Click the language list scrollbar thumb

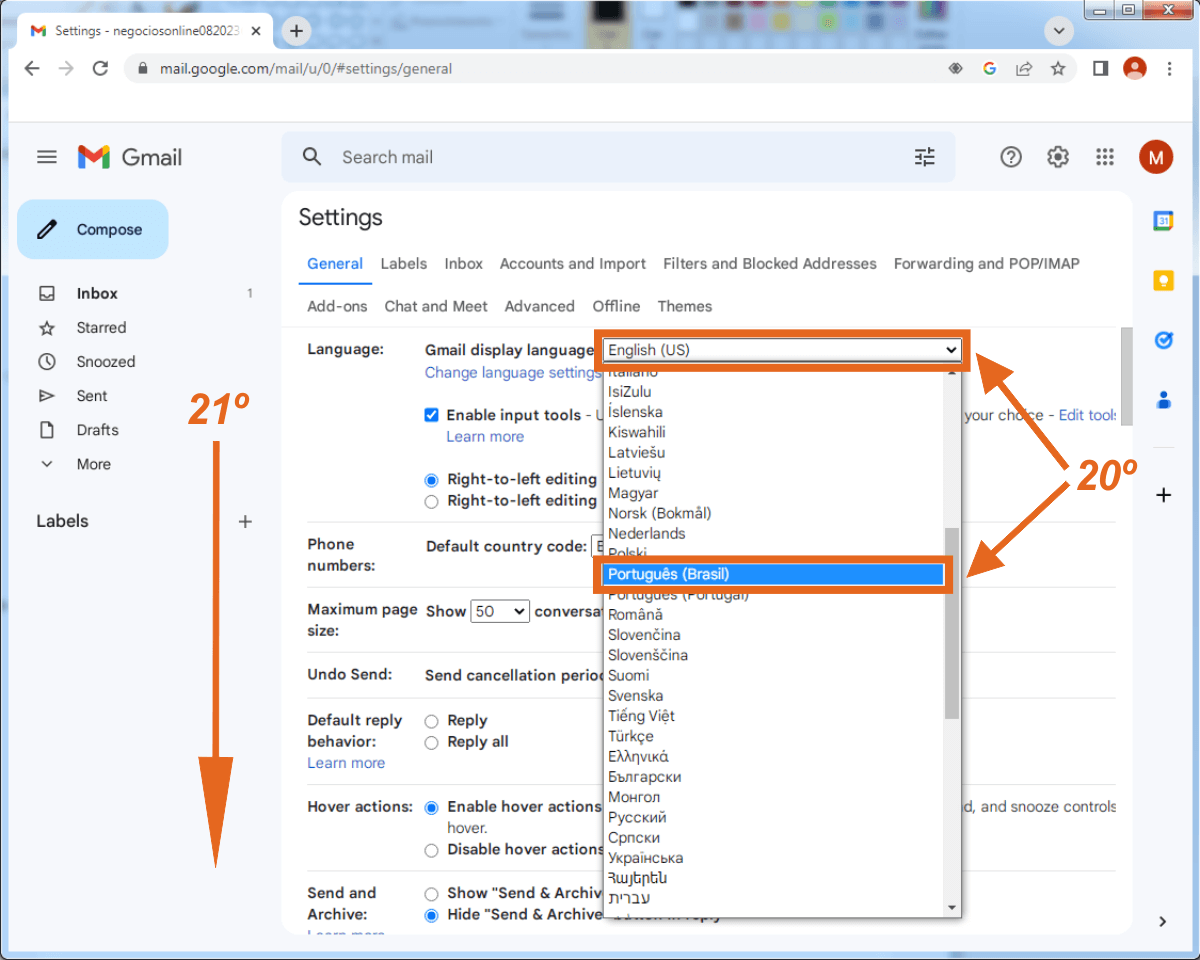(x=952, y=623)
